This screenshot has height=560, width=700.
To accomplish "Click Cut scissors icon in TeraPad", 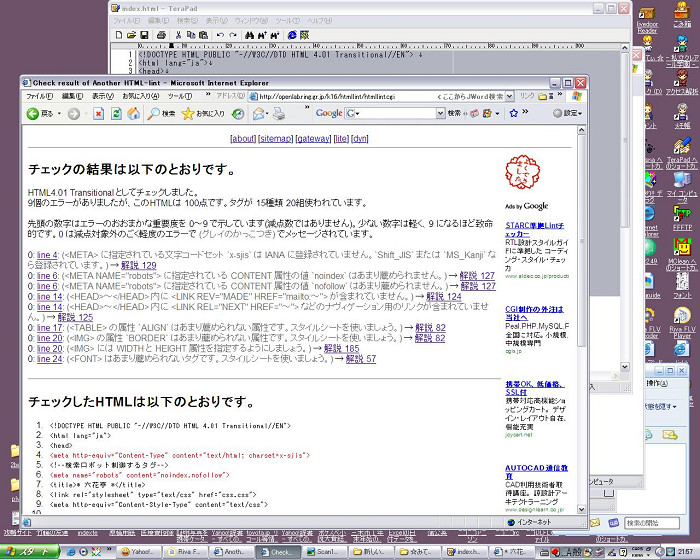I will 178,35.
